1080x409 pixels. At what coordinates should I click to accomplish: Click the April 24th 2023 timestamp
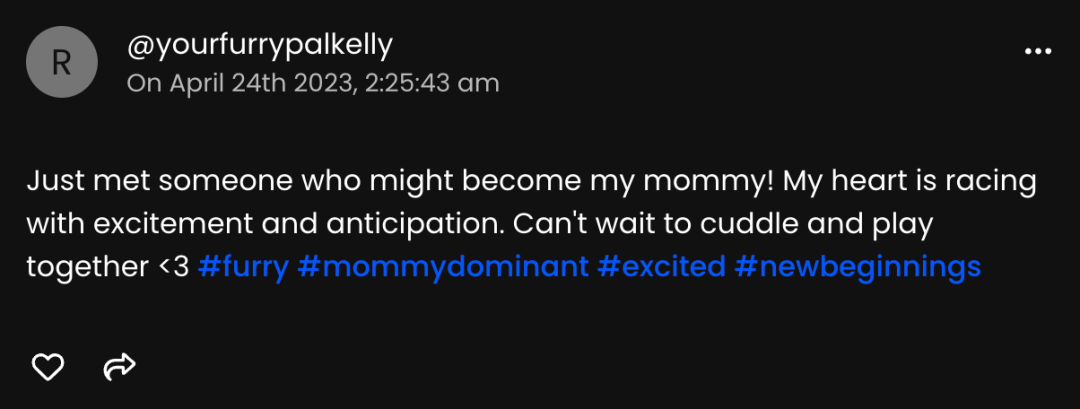[312, 83]
